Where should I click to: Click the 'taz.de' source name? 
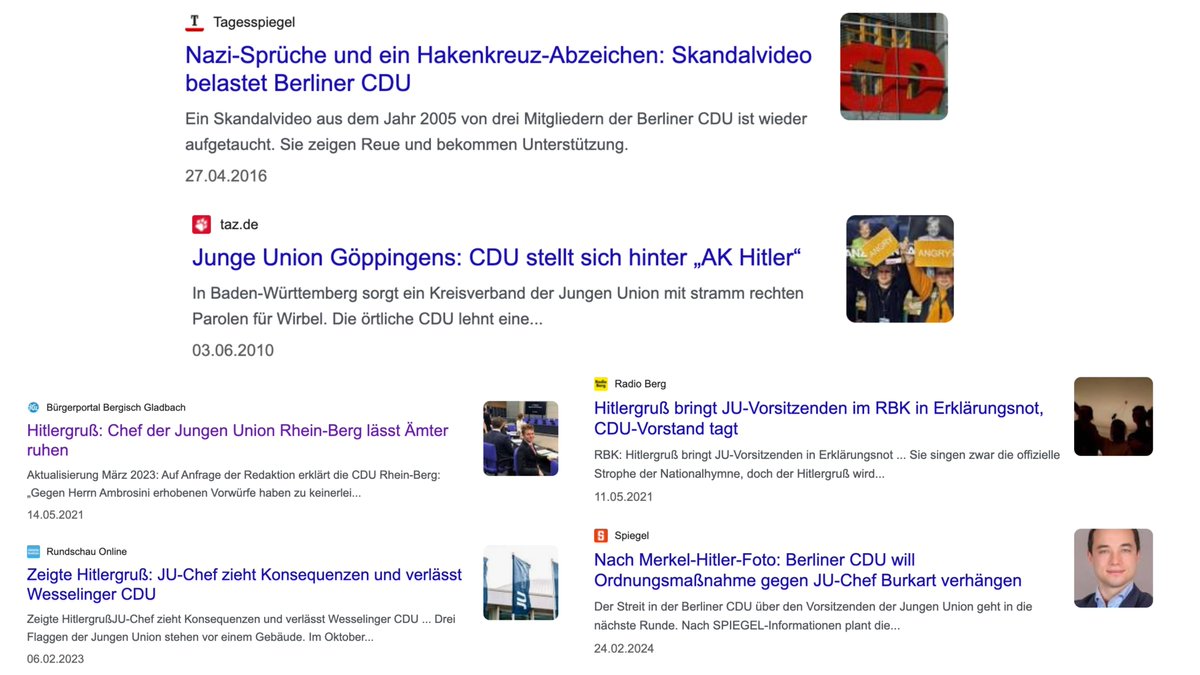point(239,224)
